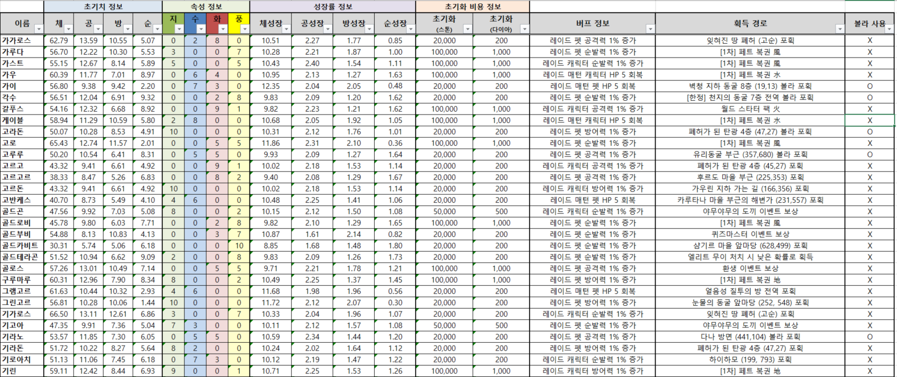The image size is (897, 377).
Task: Open the blue 수 attribute filter dropdown
Action: pos(201,29)
